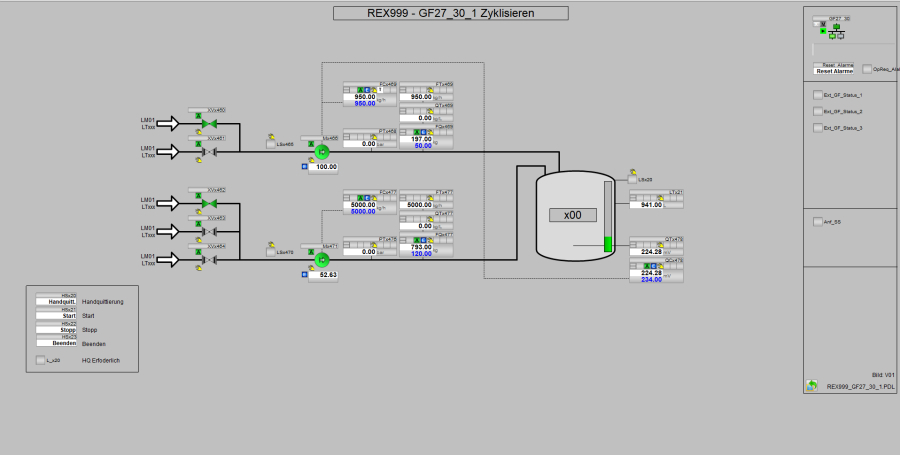Image resolution: width=900 pixels, height=455 pixels.
Task: Toggle the Ext_GF_Status_3 indicator box
Action: point(817,129)
